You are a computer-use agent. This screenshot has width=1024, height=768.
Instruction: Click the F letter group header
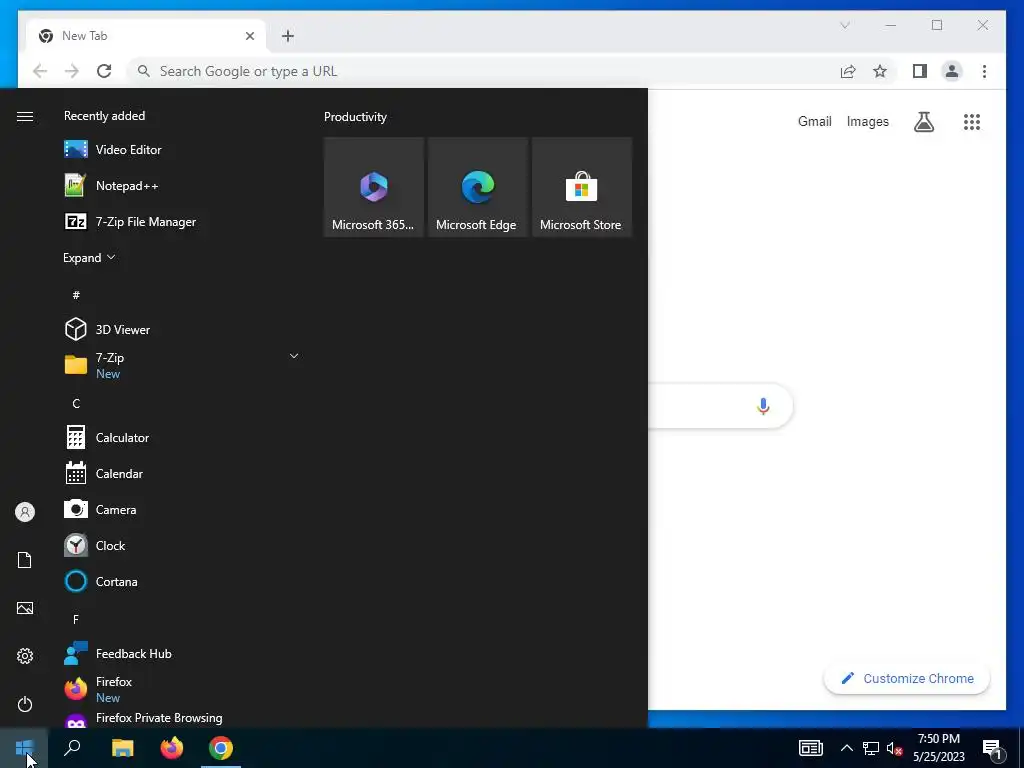point(76,619)
